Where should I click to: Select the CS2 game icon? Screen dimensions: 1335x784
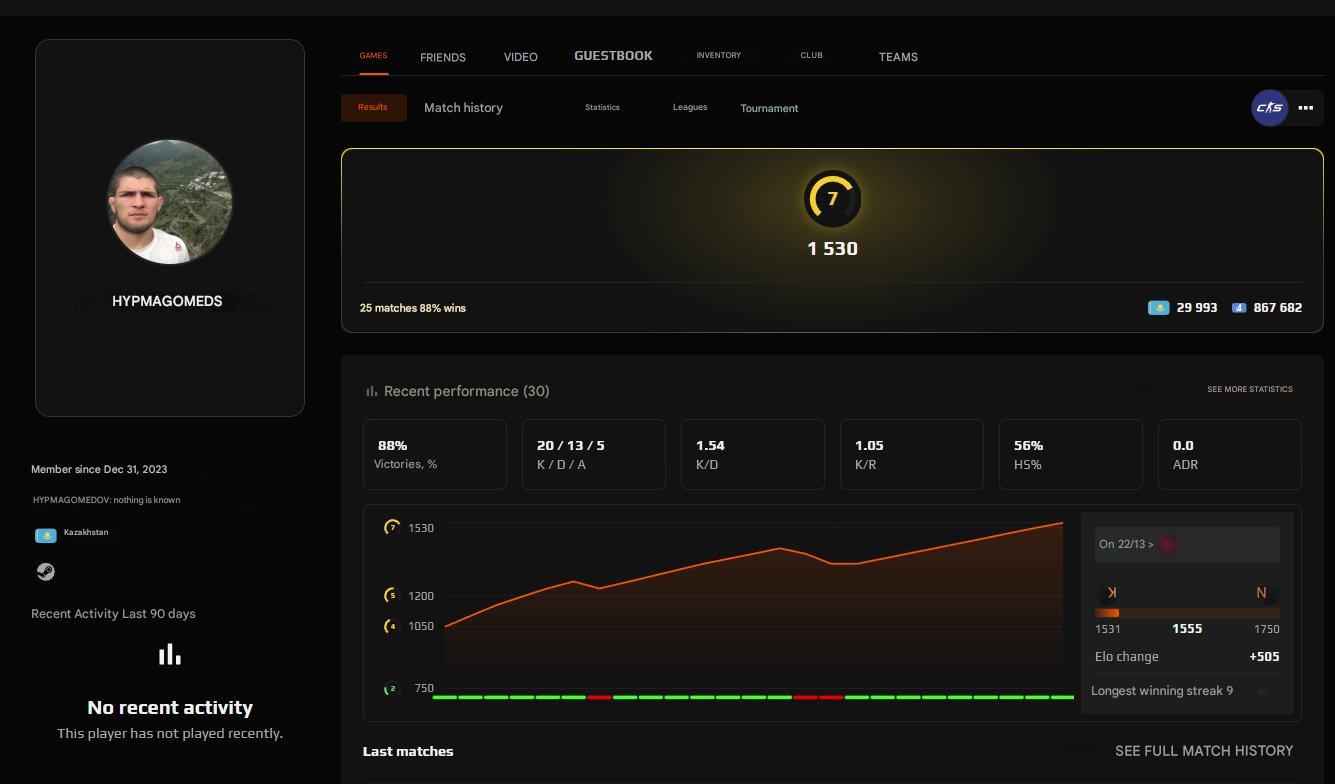tap(1268, 107)
